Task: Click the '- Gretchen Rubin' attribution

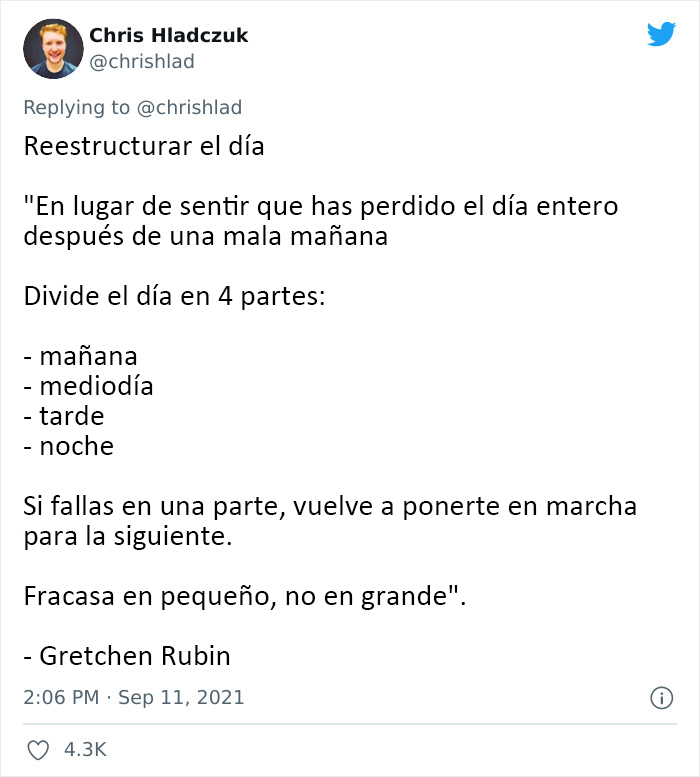Action: (127, 656)
